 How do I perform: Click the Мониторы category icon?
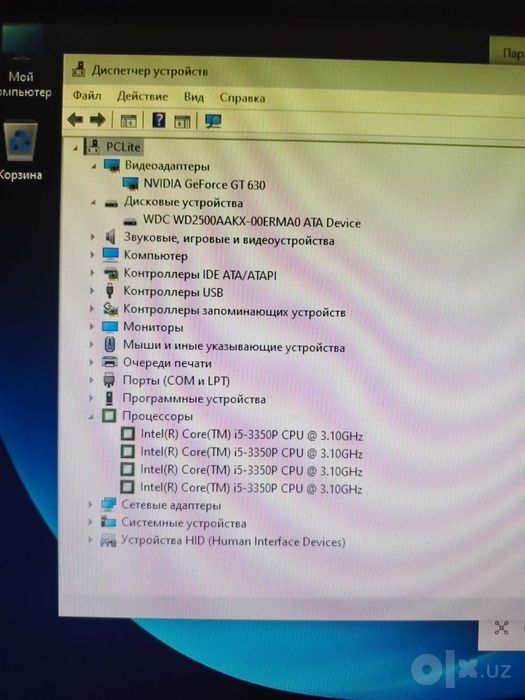(x=110, y=327)
